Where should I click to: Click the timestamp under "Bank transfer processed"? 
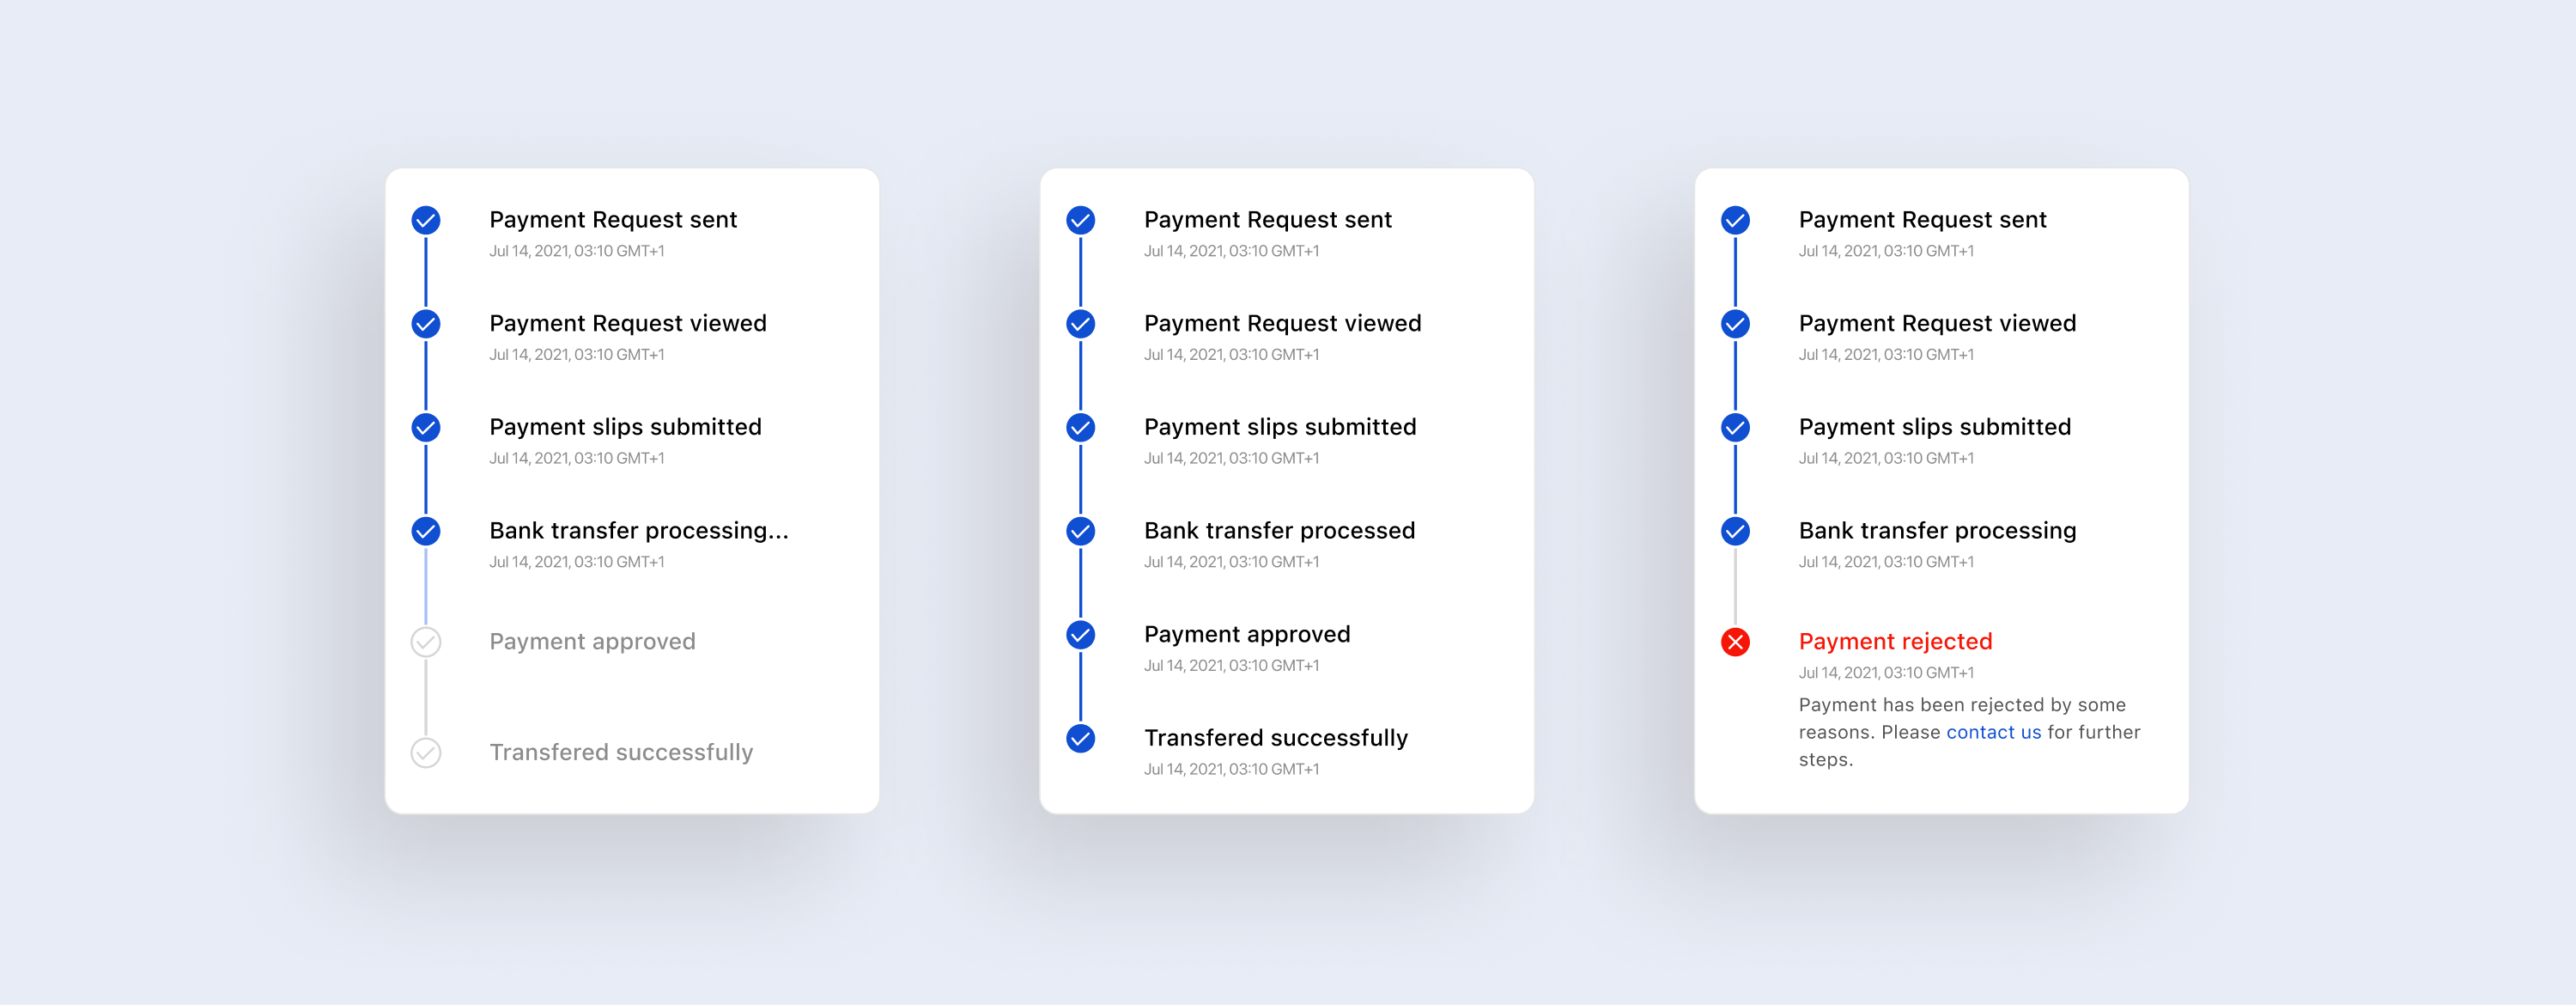click(x=1231, y=562)
